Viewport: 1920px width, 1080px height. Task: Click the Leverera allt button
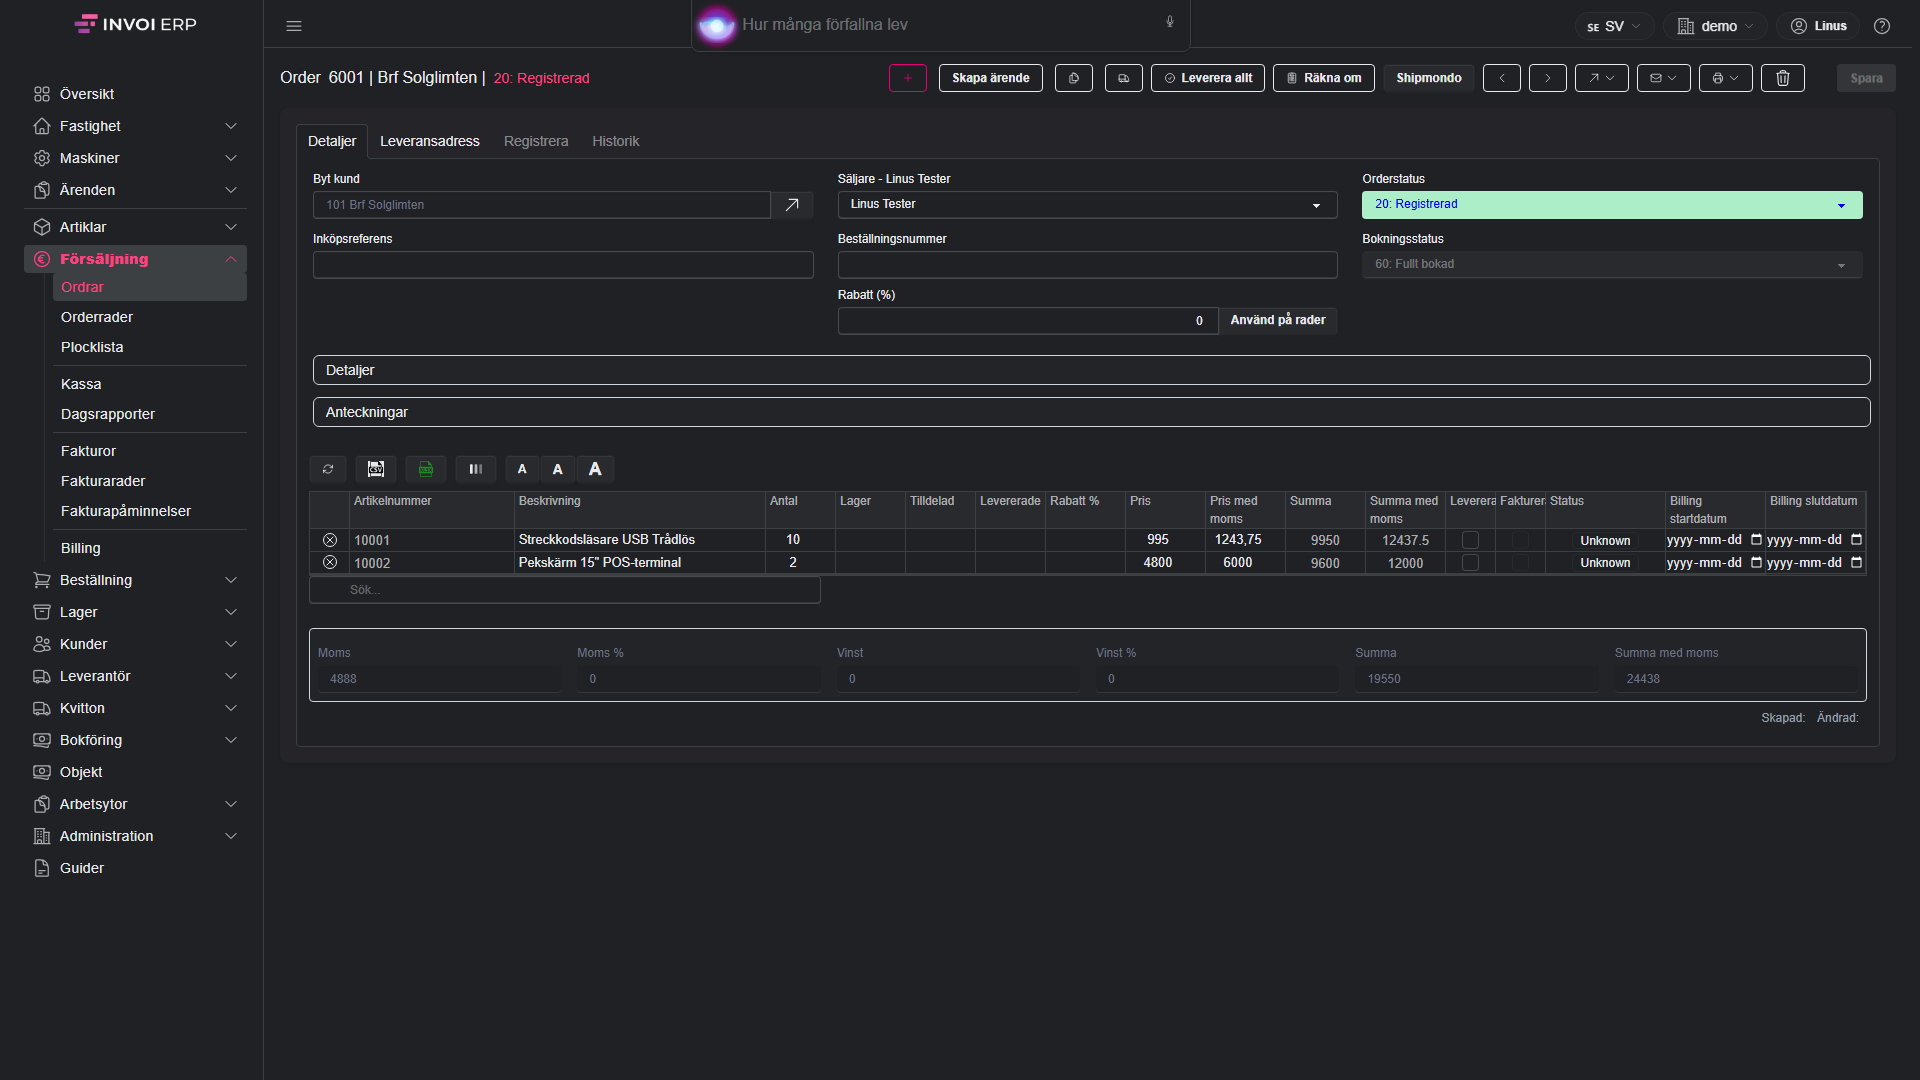click(x=1208, y=78)
